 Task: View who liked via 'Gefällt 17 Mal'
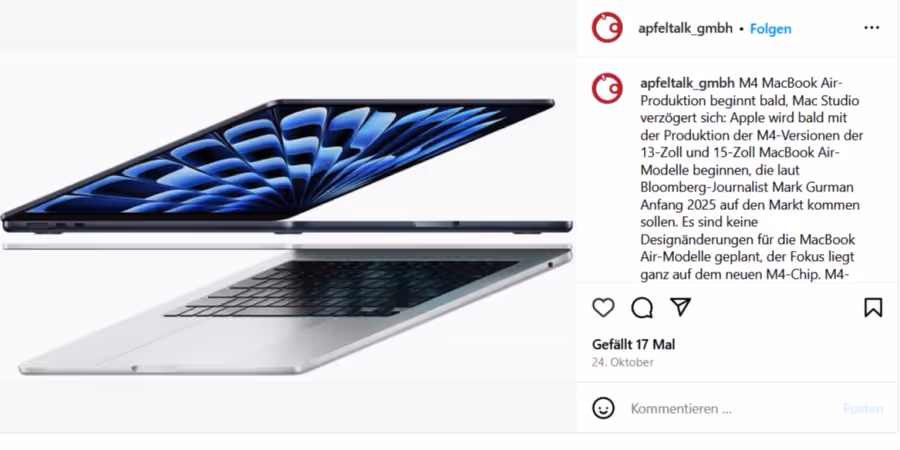(634, 344)
